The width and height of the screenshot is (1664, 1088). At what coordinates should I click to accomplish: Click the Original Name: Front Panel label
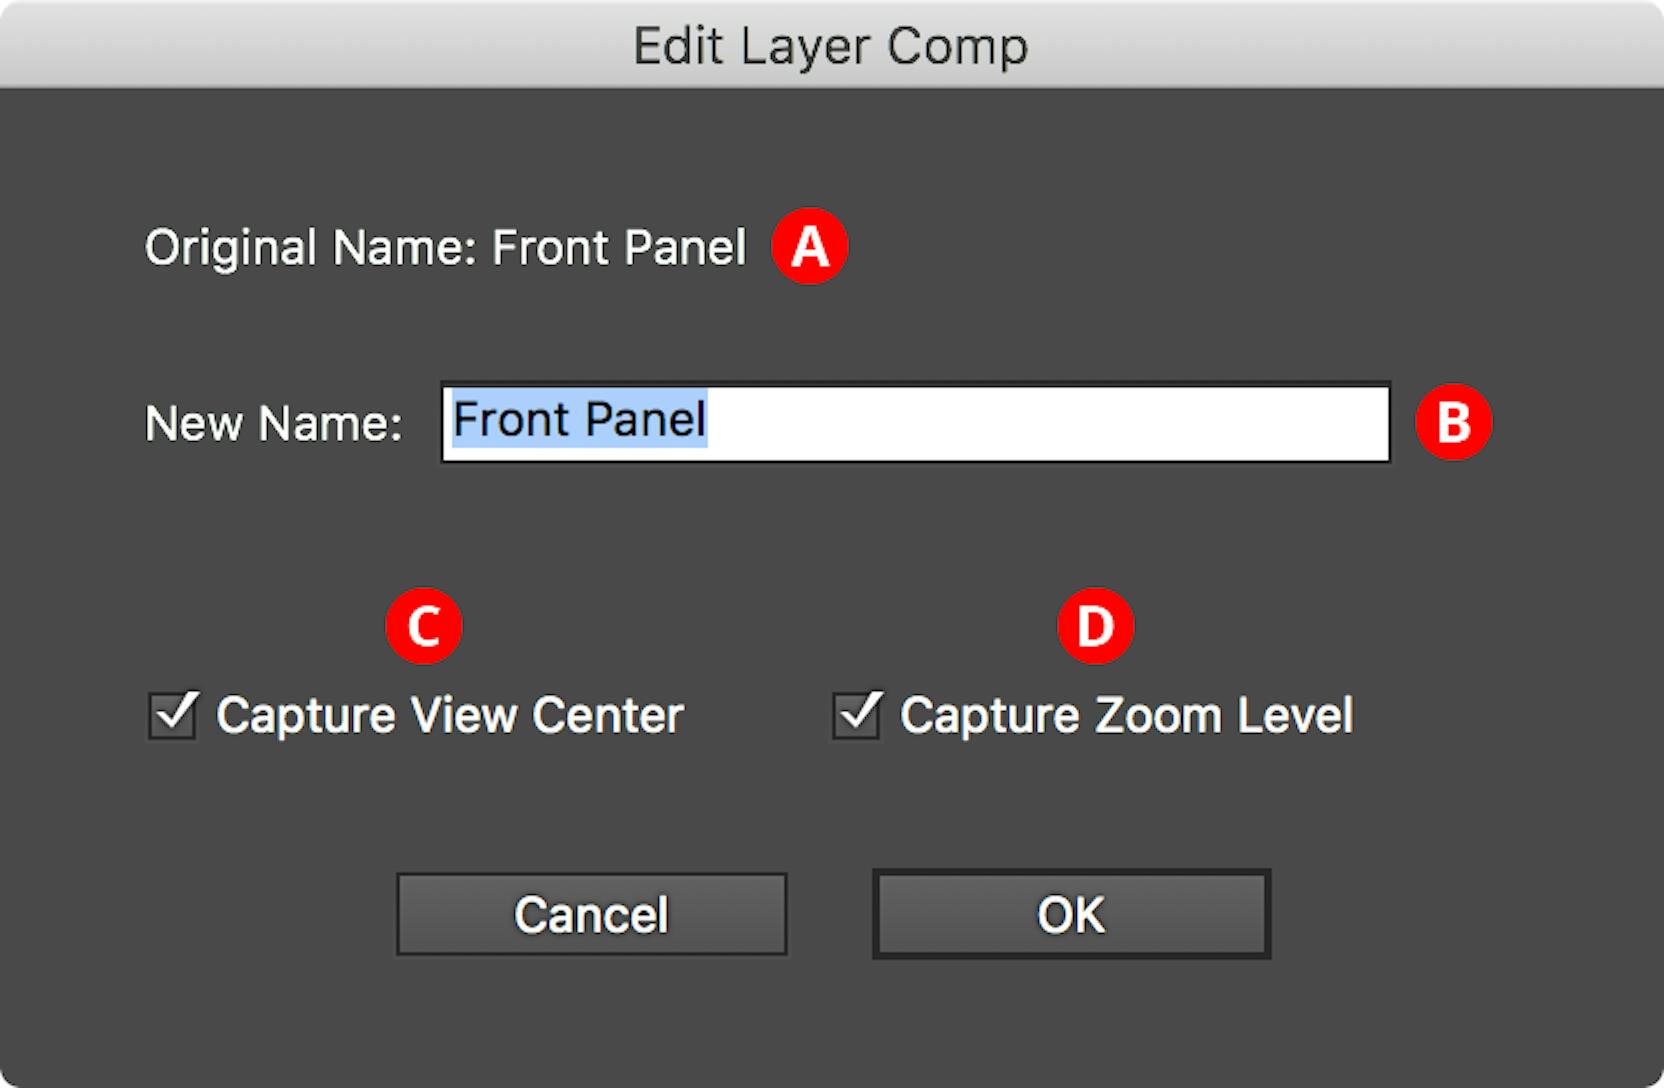click(446, 247)
